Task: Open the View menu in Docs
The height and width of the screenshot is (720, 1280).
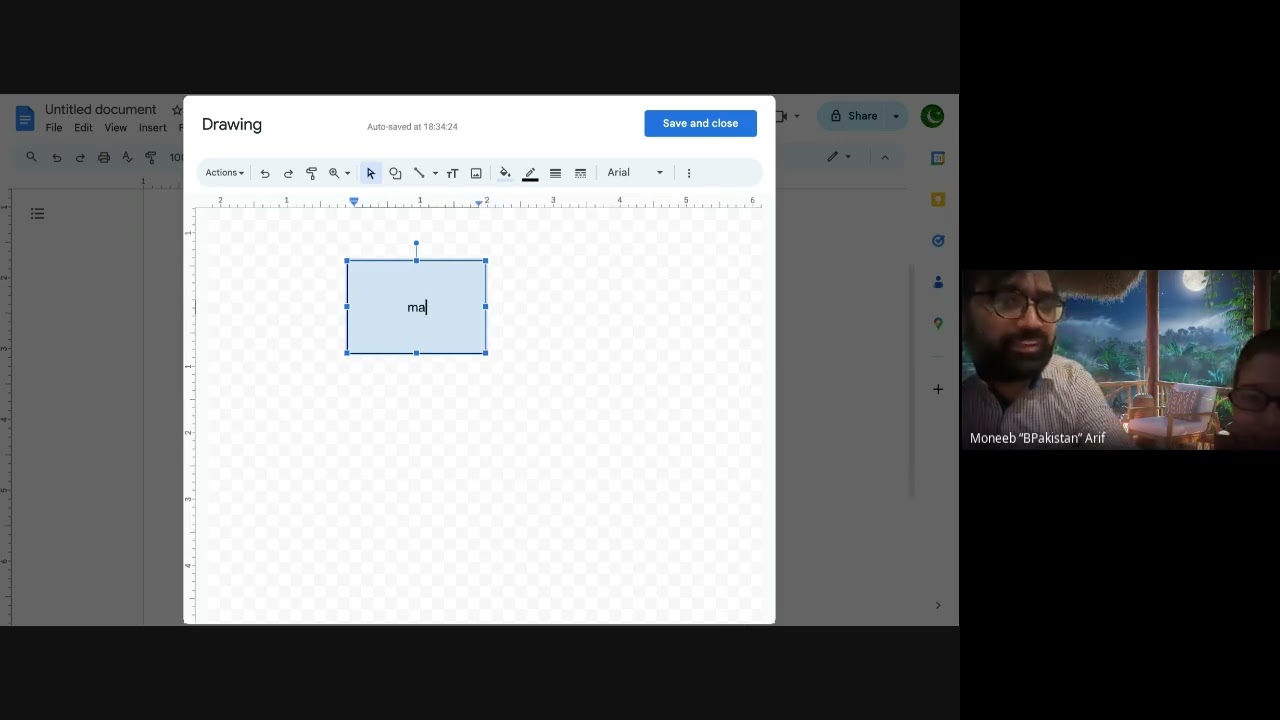Action: coord(116,128)
